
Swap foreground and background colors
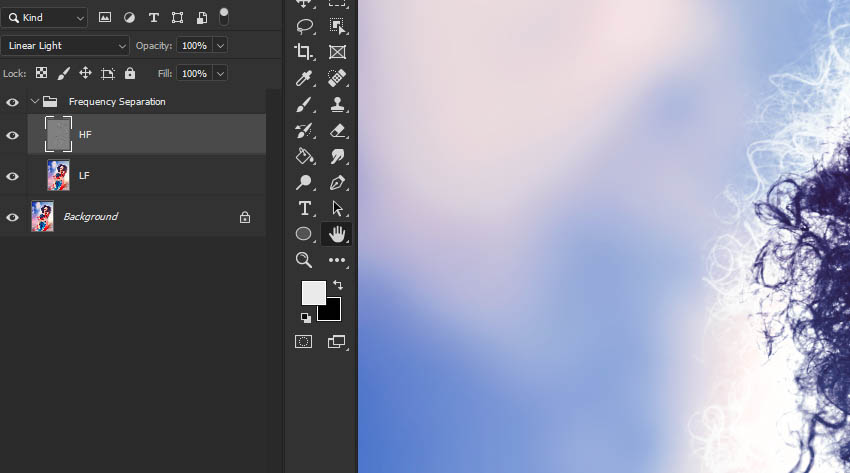[338, 285]
